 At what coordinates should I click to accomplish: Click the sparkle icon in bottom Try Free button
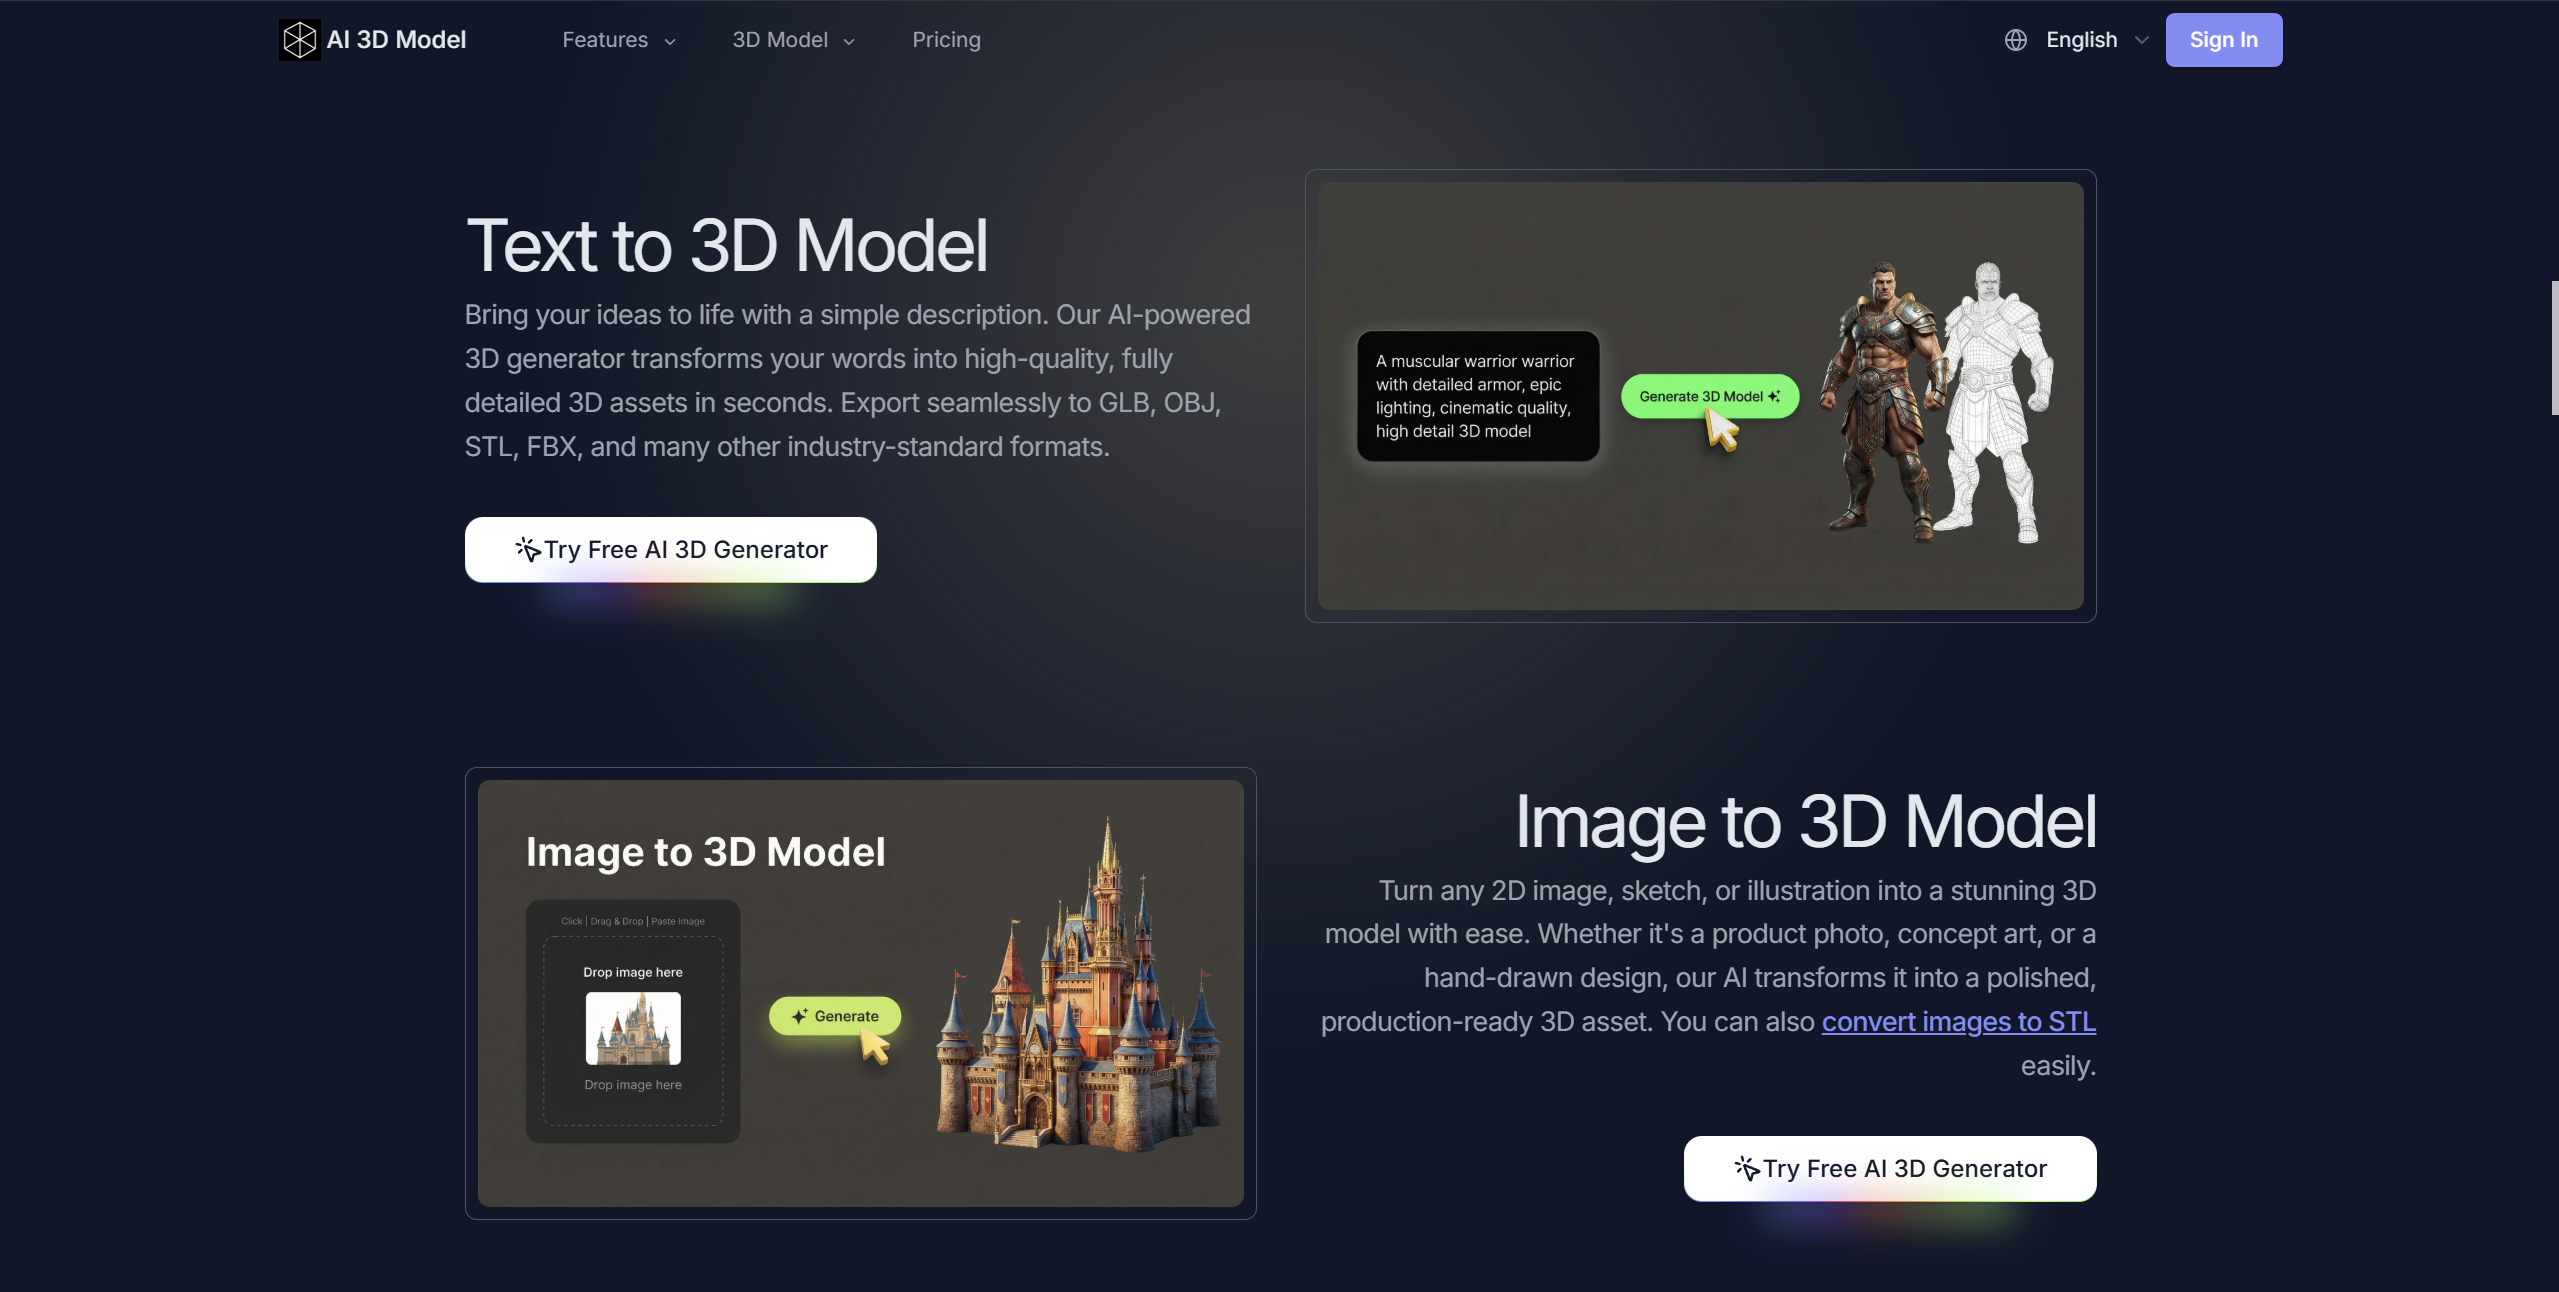coord(1746,1168)
